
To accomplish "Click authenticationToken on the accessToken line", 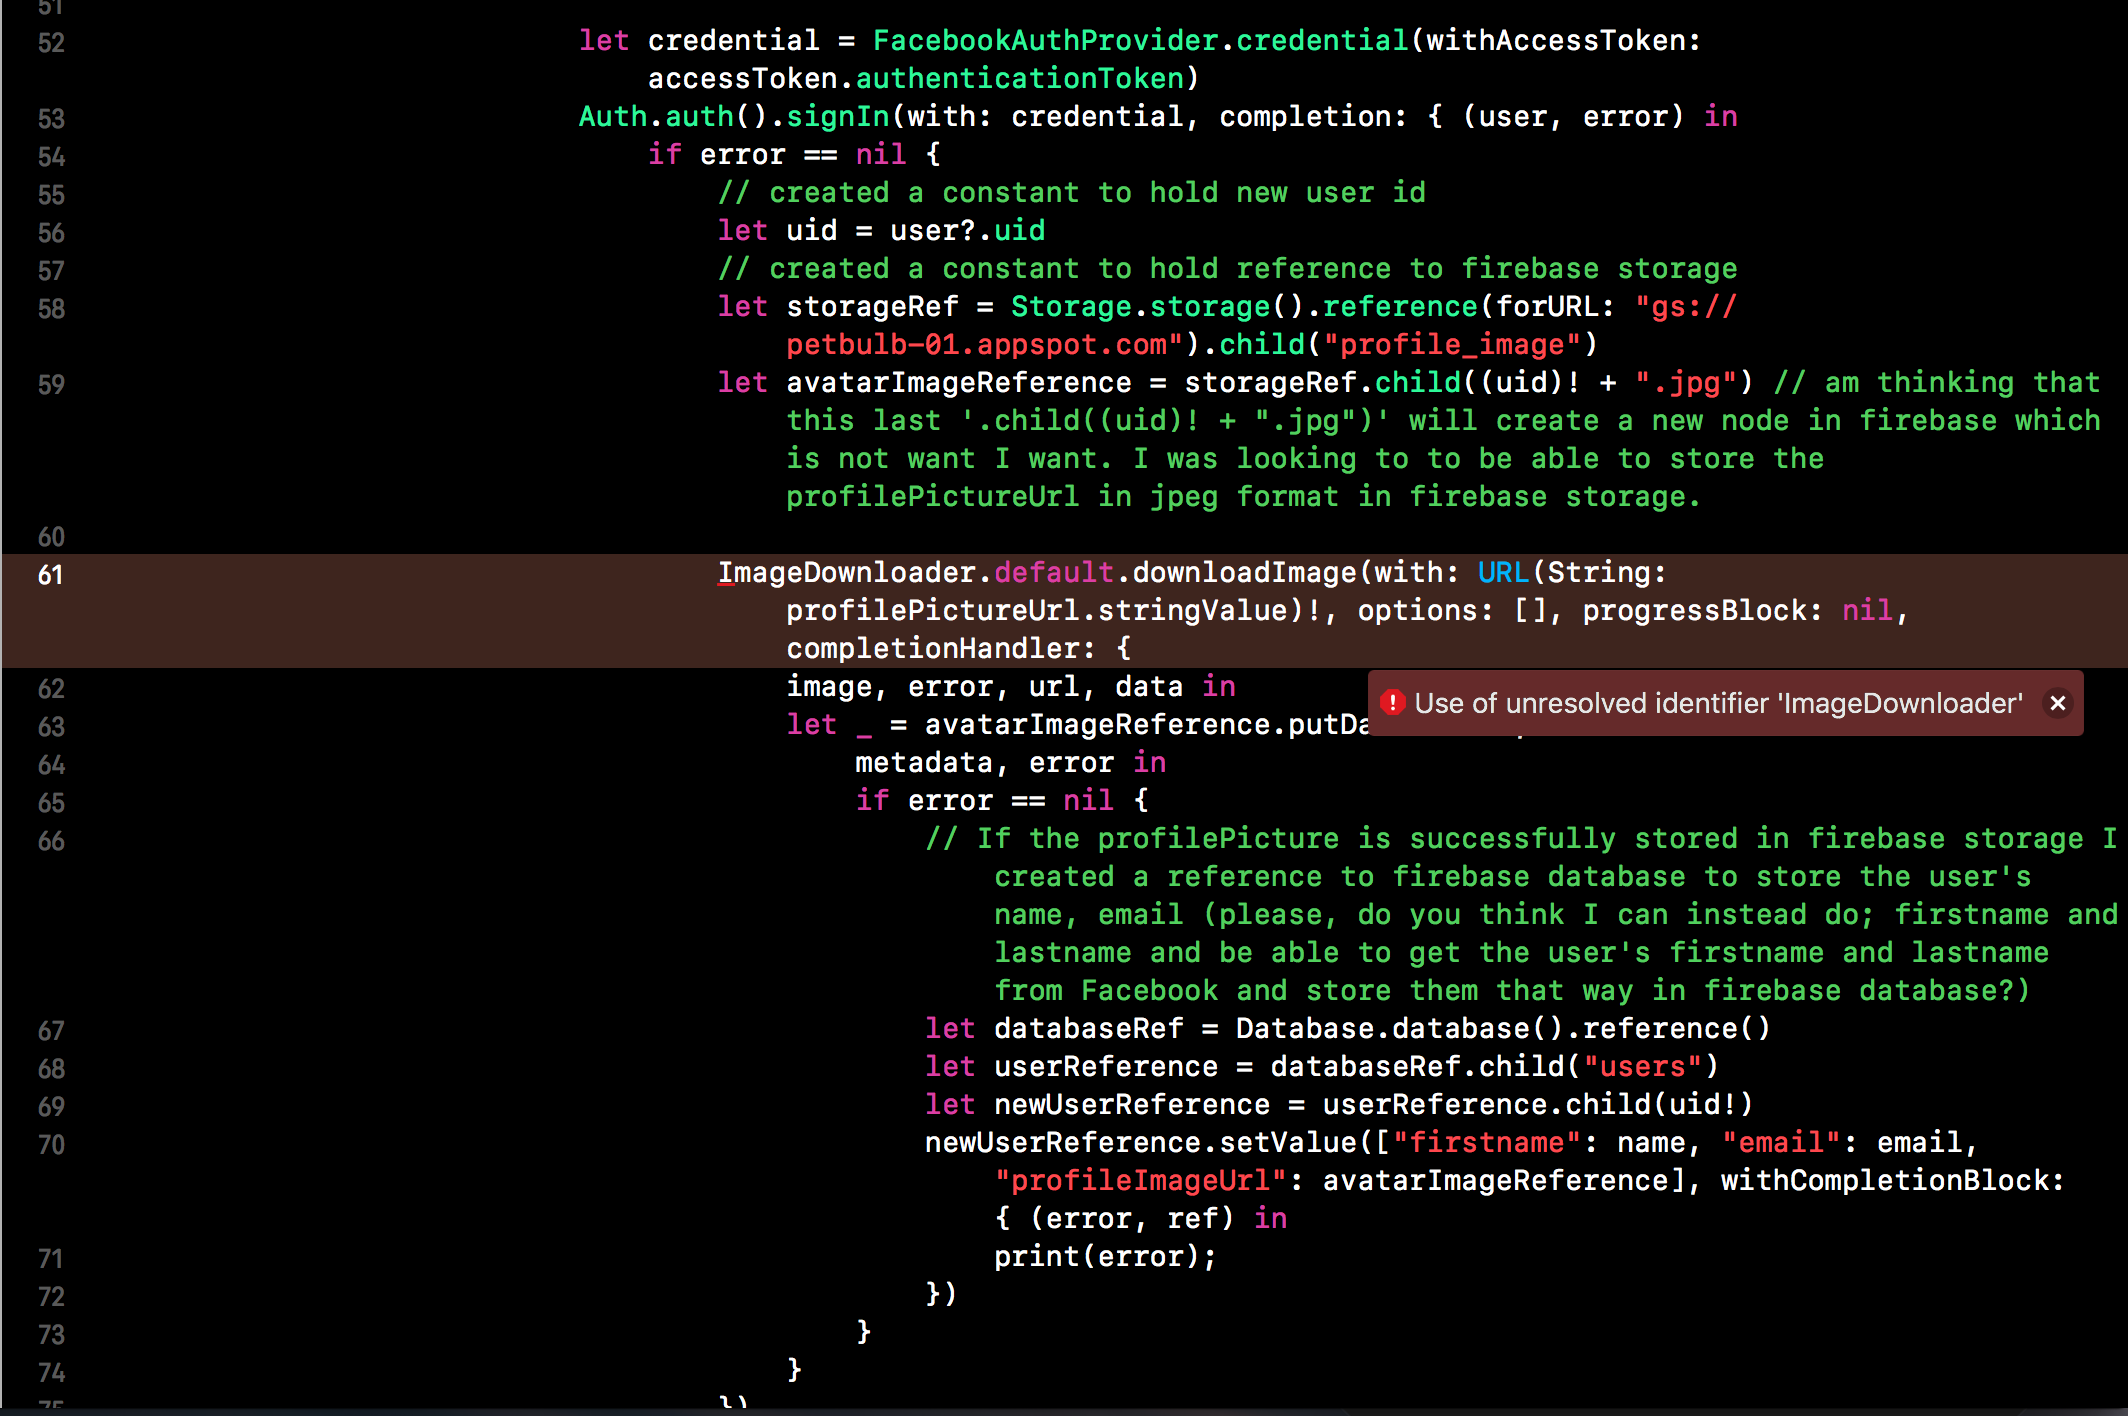I will 1020,78.
